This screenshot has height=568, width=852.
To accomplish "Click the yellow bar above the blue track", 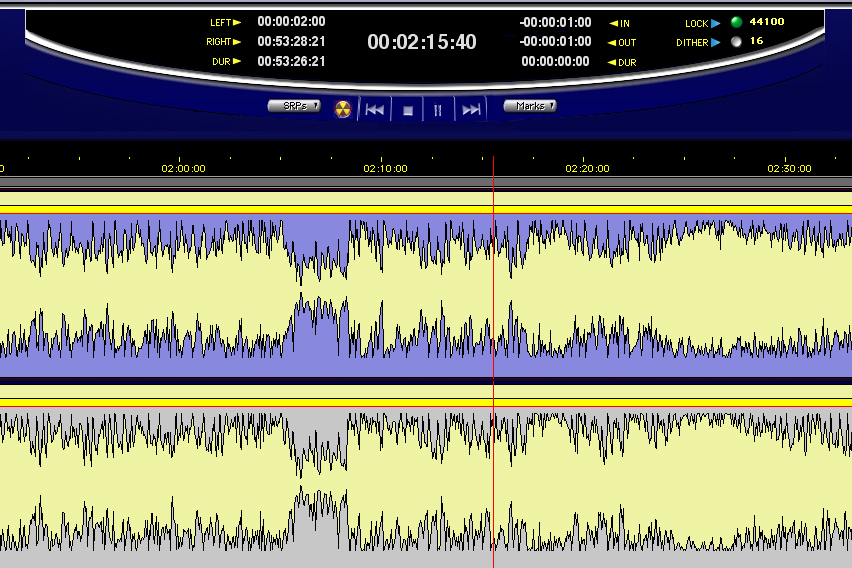I will pos(426,210).
